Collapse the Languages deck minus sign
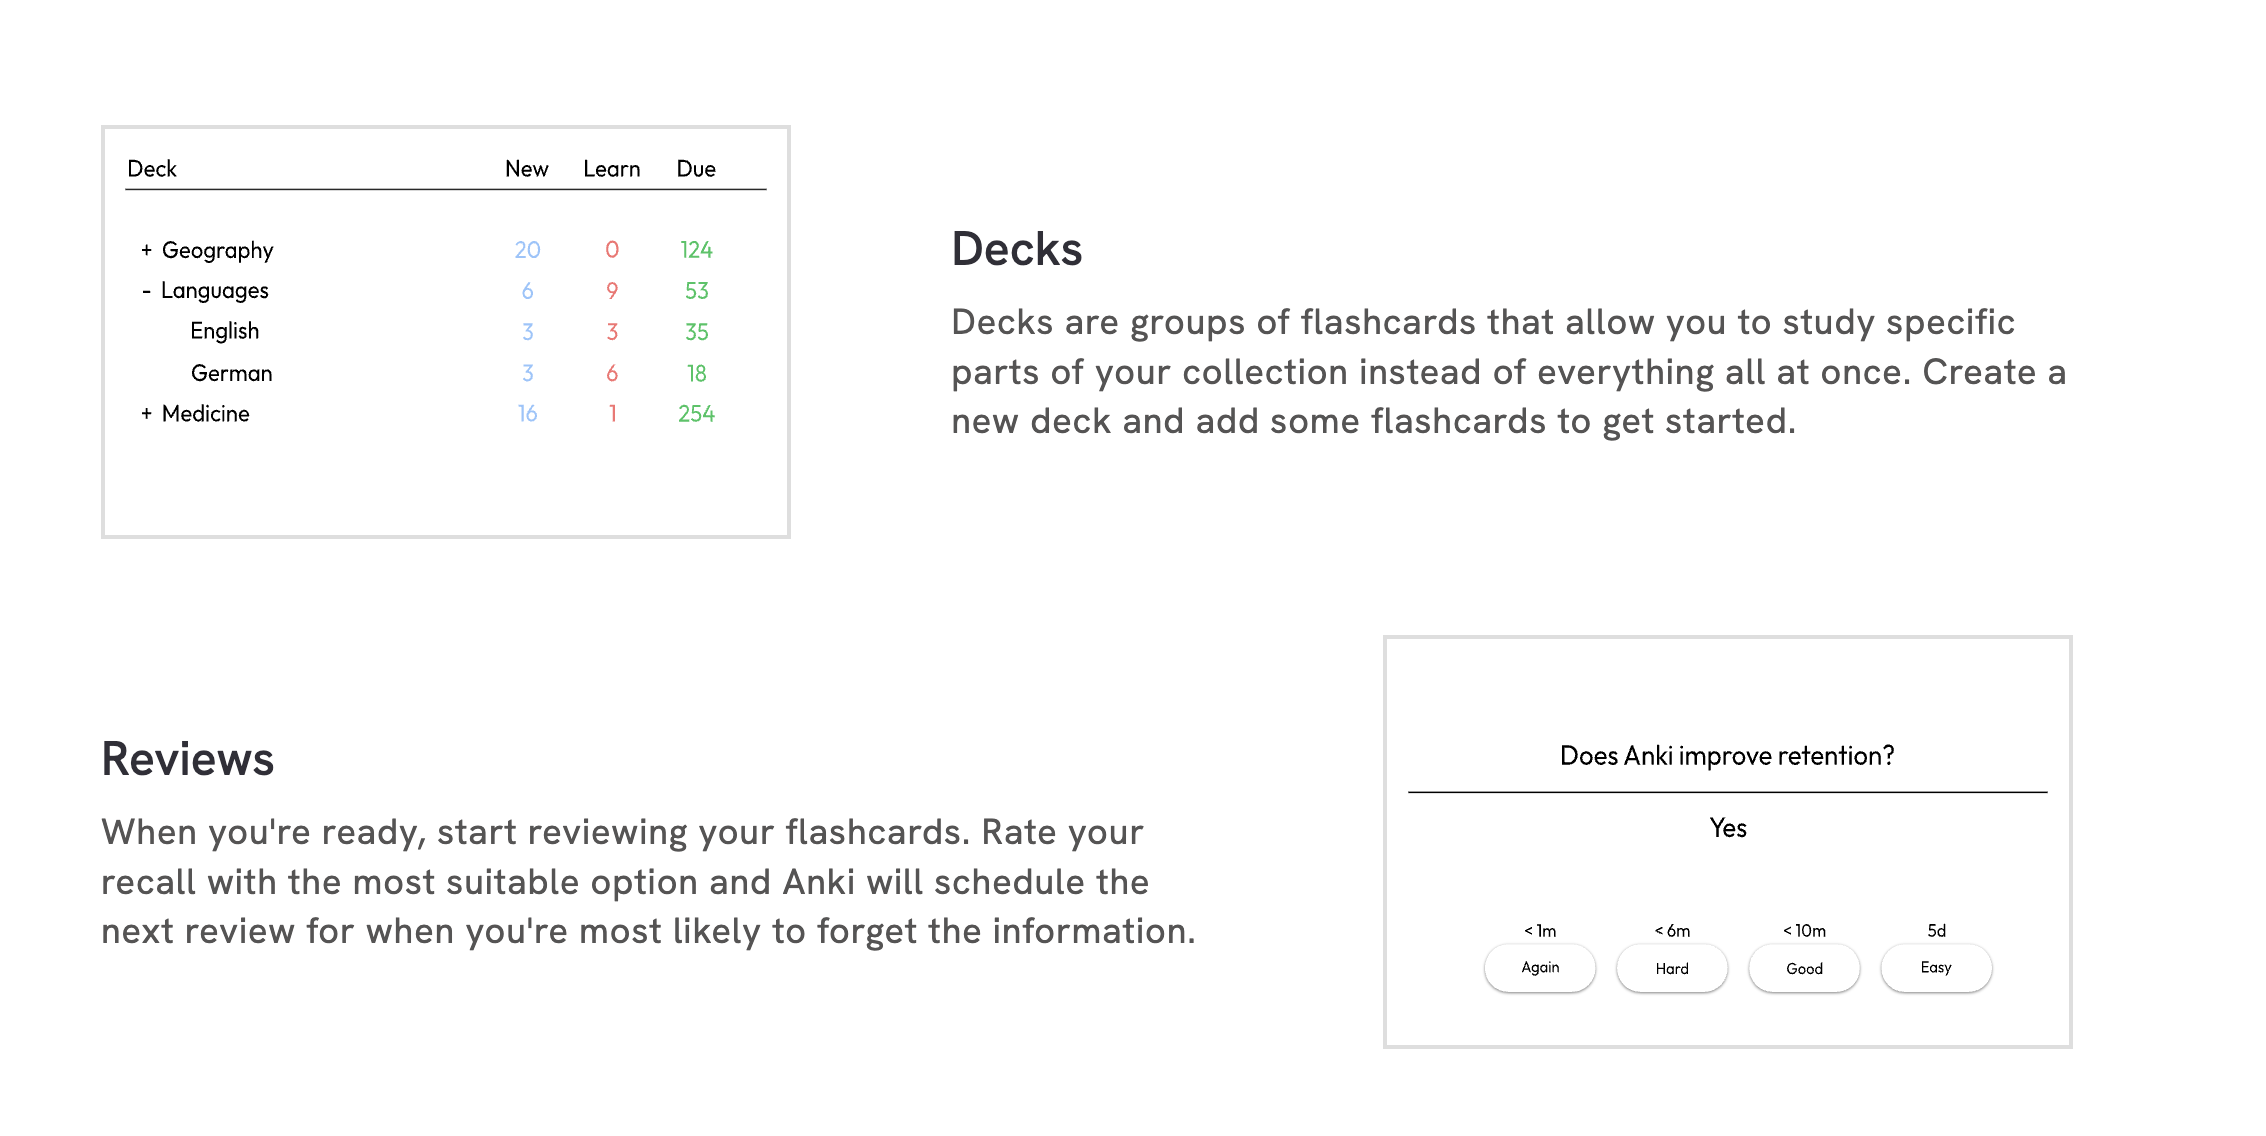This screenshot has width=2266, height=1136. (146, 291)
